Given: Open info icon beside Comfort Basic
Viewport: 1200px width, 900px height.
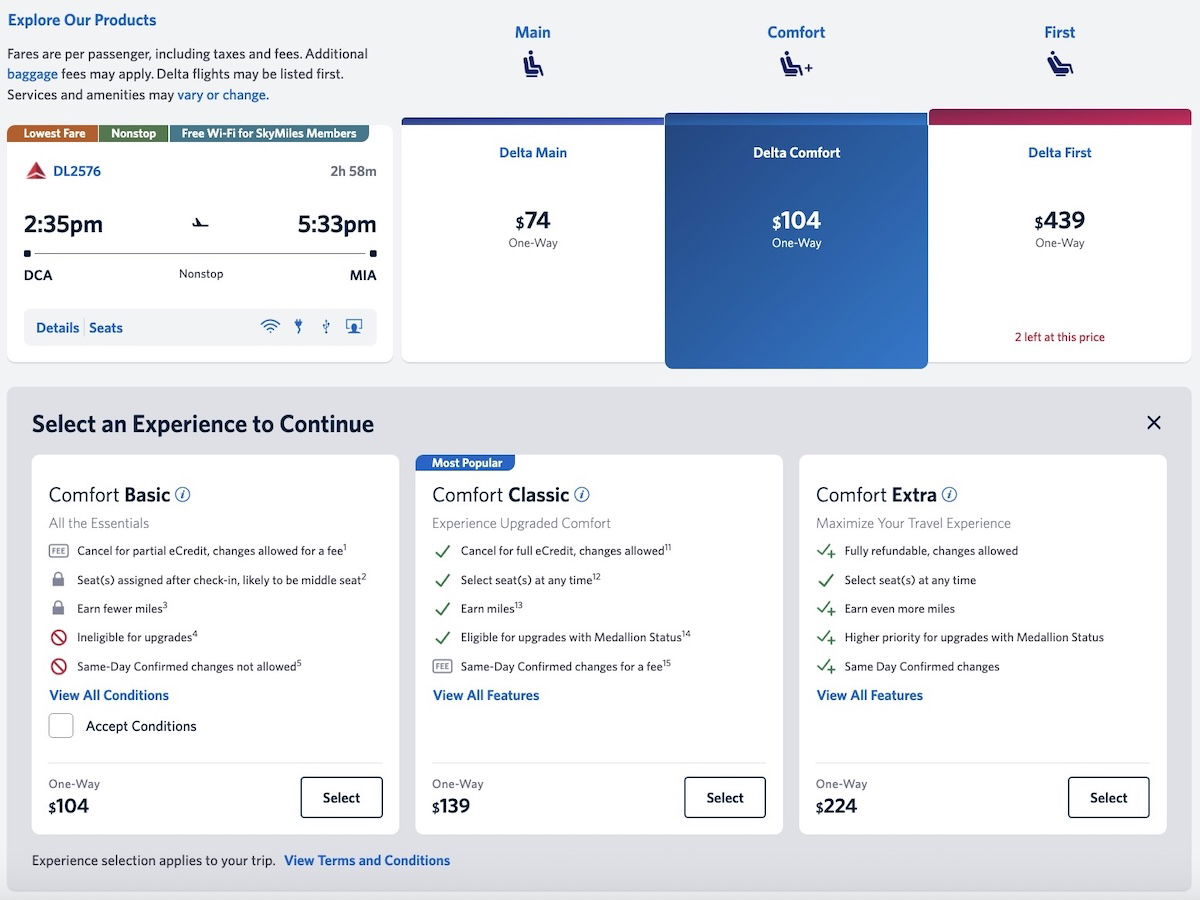Looking at the screenshot, I should 183,495.
